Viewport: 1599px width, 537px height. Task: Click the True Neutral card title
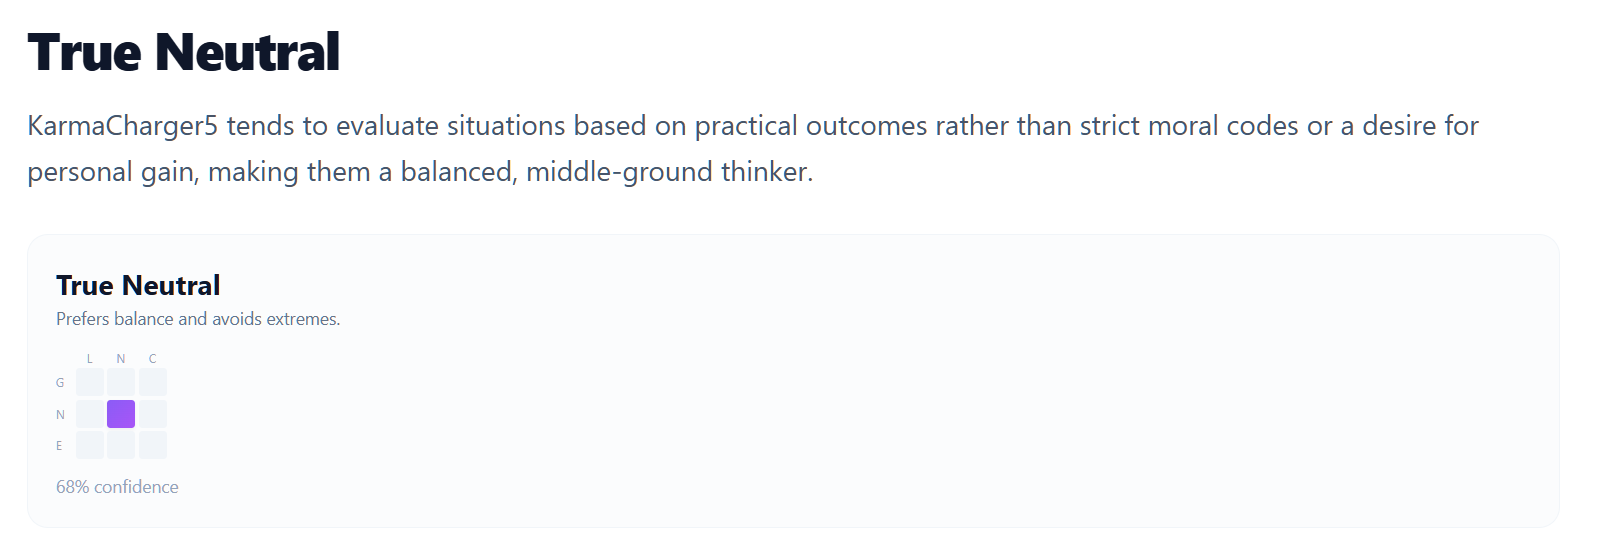coord(138,286)
